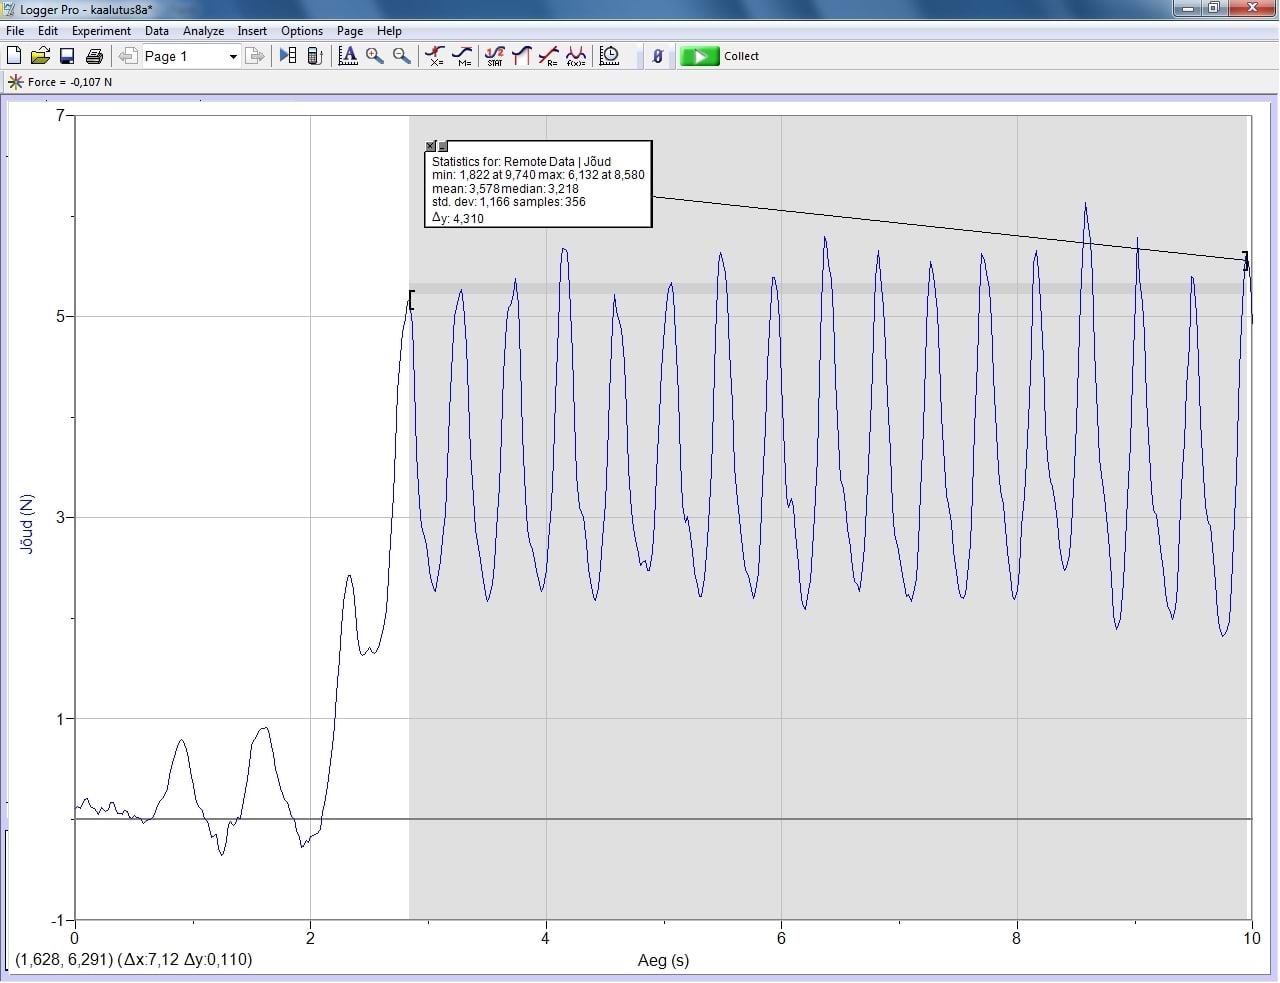The height and width of the screenshot is (983, 1280).
Task: Open the Experiment menu
Action: [101, 31]
